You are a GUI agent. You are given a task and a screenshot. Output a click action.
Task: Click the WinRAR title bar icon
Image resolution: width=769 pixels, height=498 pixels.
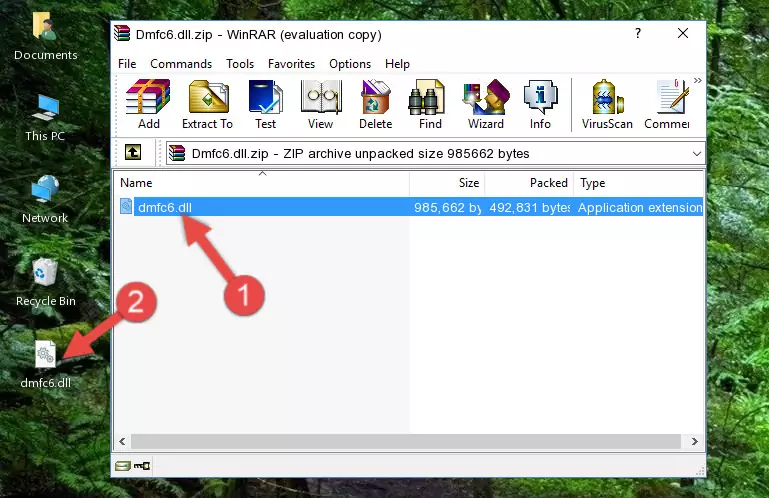point(122,33)
